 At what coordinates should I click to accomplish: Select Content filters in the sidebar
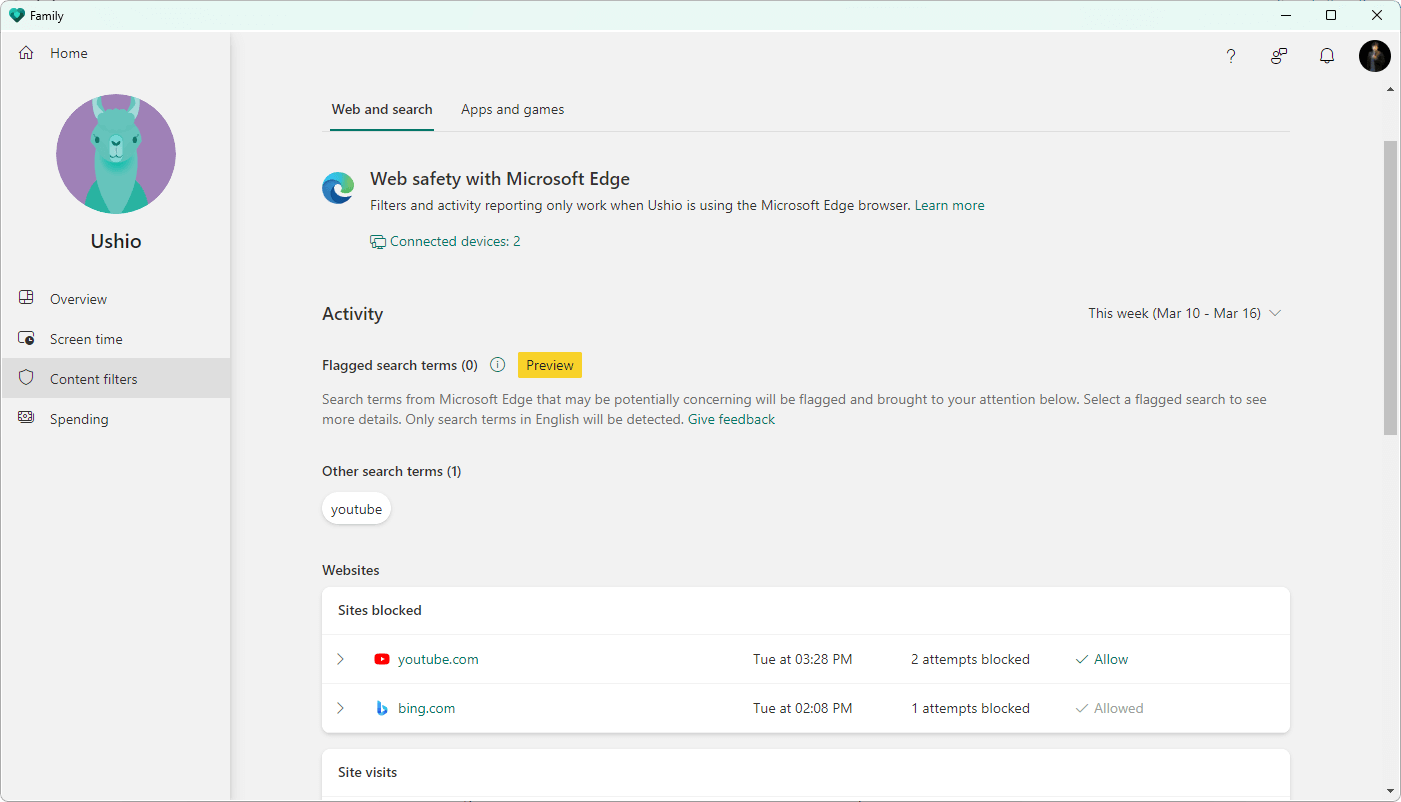[x=116, y=379]
